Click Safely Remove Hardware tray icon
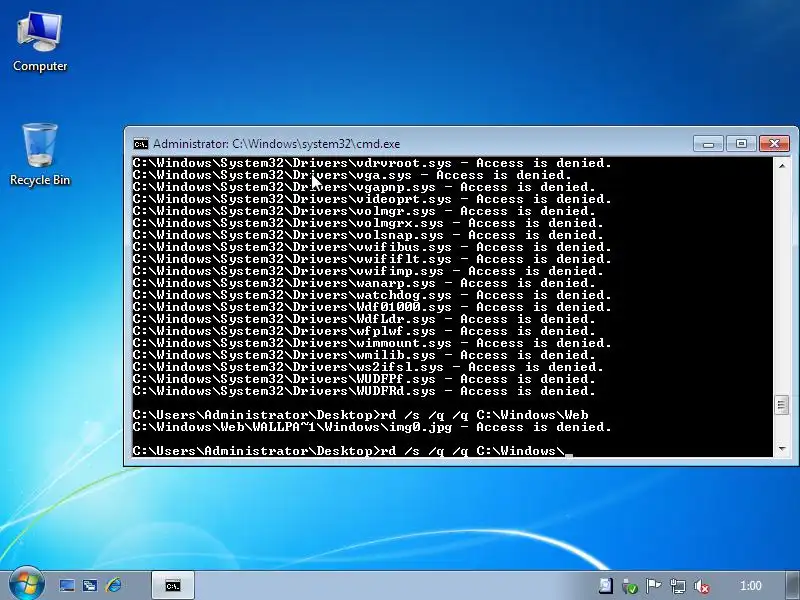This screenshot has width=800, height=600. pos(630,586)
